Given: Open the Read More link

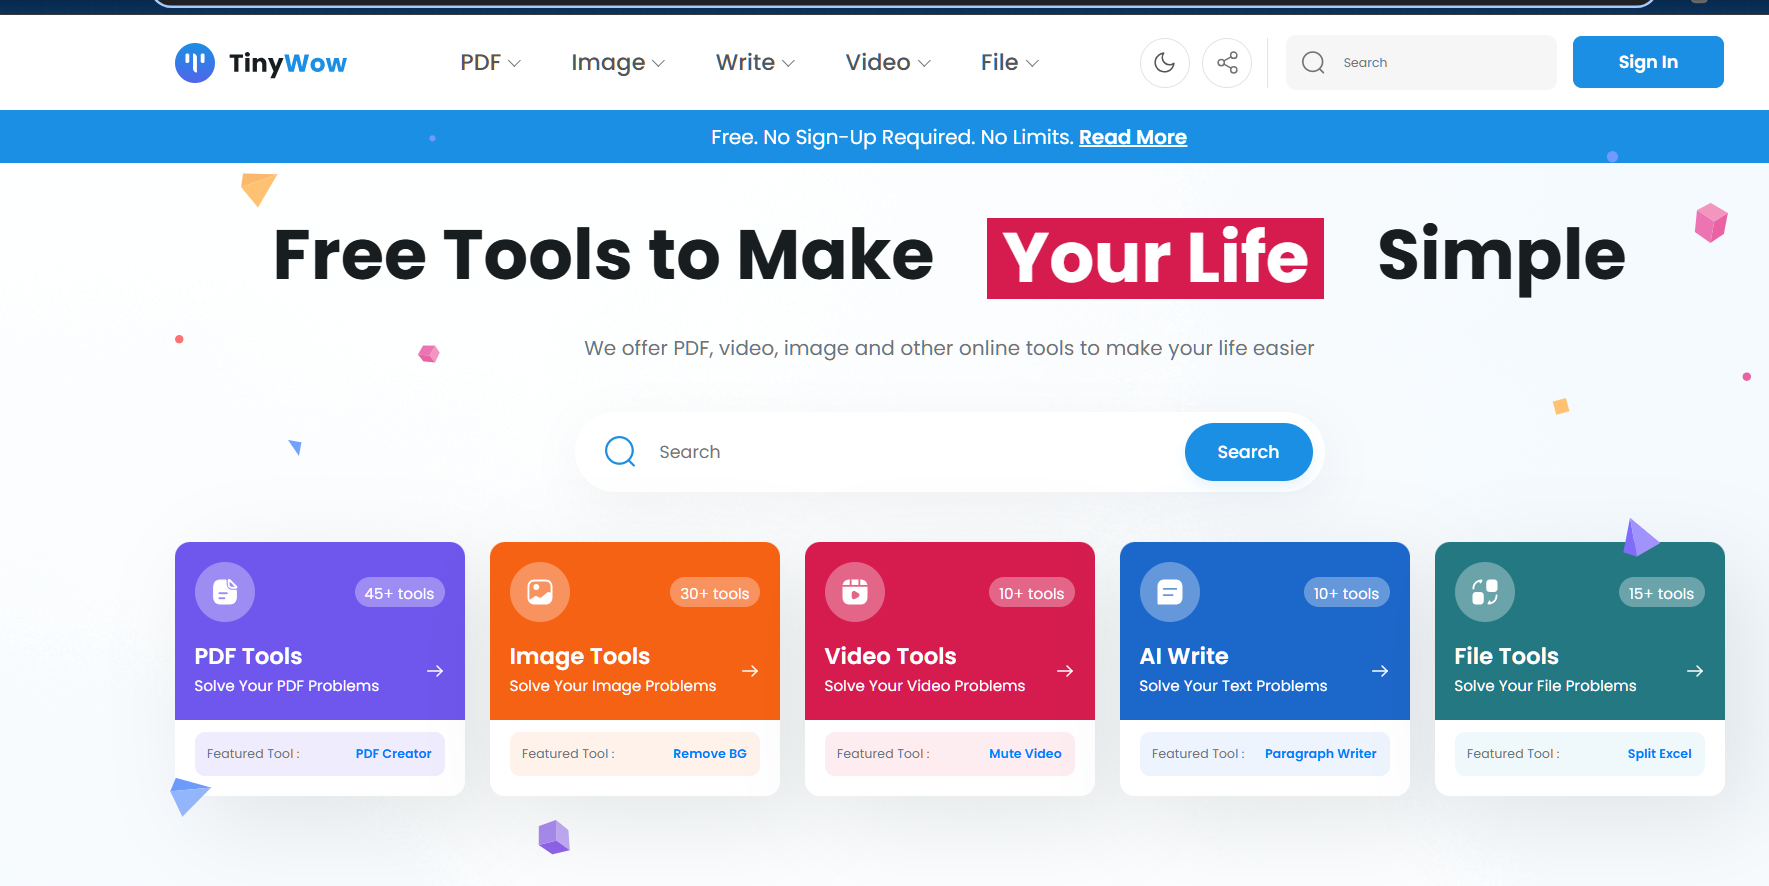Looking at the screenshot, I should [1133, 137].
